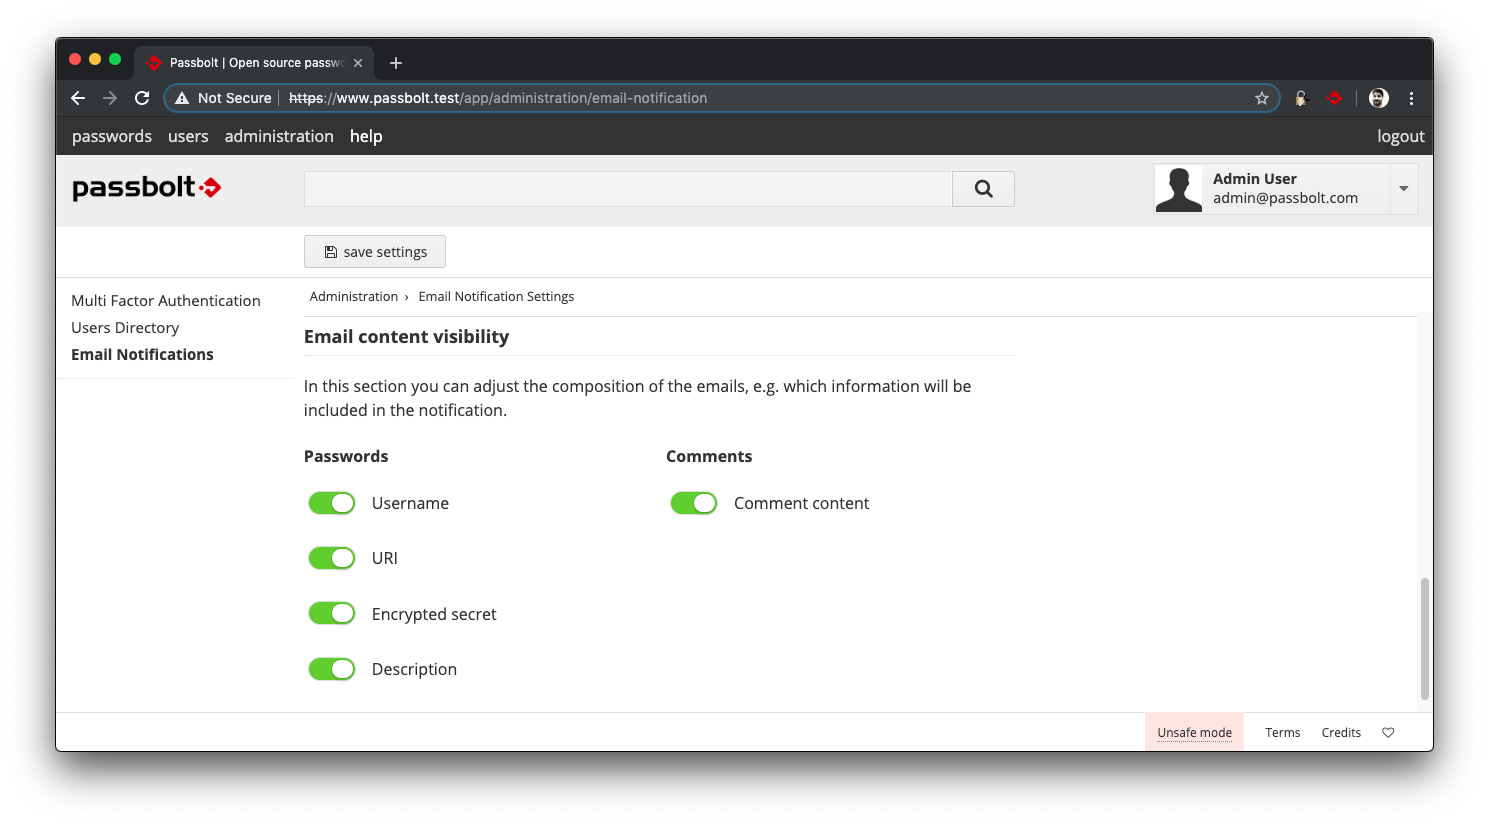
Task: Open the Credits link
Action: click(1341, 733)
